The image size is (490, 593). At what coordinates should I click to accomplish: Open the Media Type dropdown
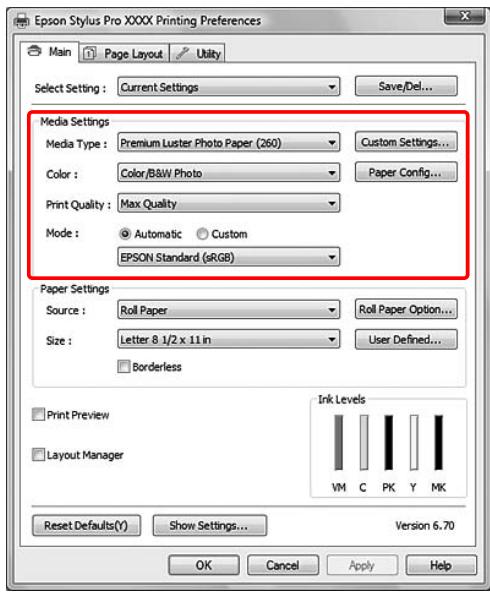point(229,143)
